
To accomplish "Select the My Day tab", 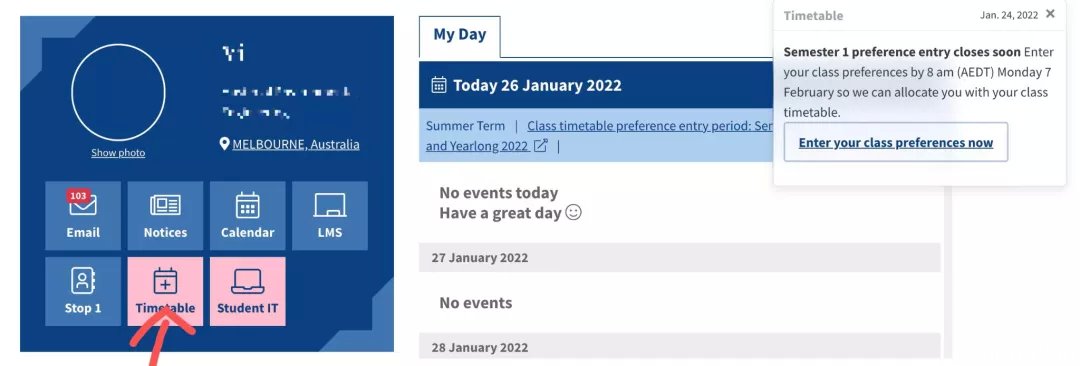I will pos(459,35).
